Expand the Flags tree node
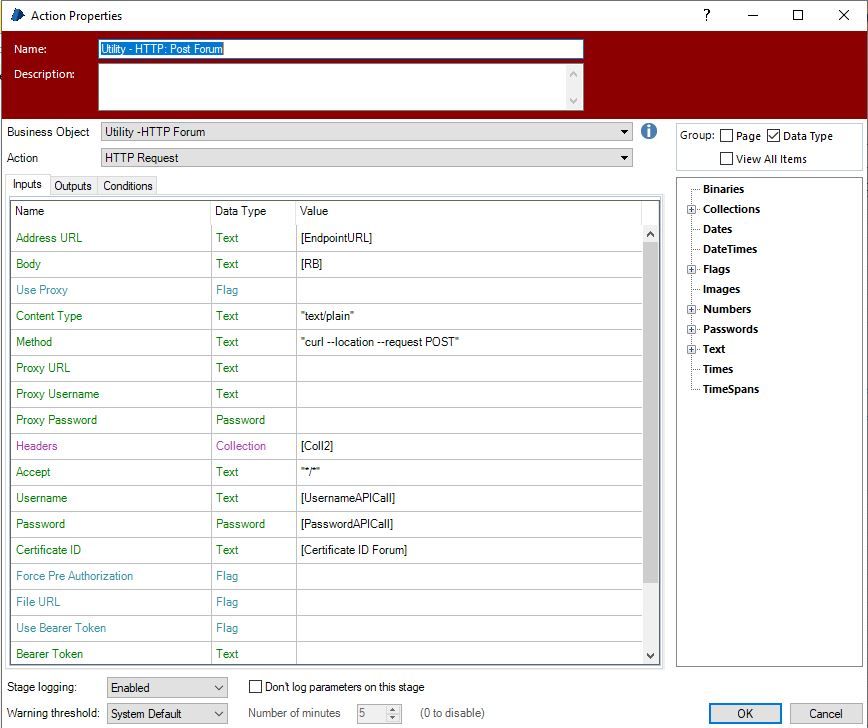Viewport: 868px width, 728px height. 691,269
